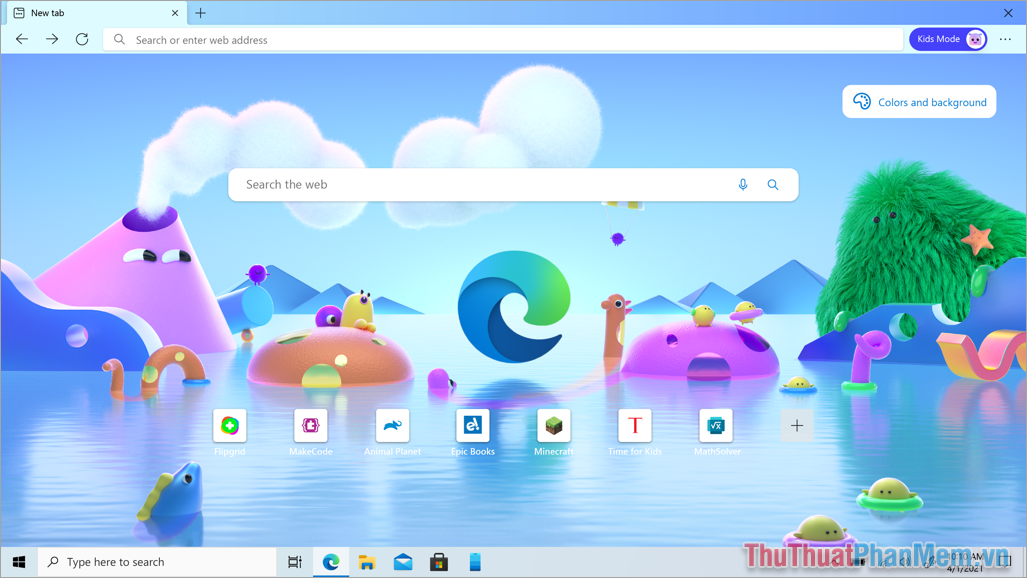Screen dimensions: 1027x578
Task: Open Edge settings via the three-dot menu
Action: coord(1005,39)
